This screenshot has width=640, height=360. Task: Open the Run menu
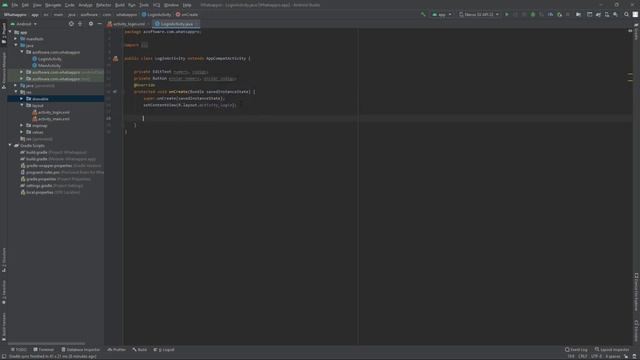pyautogui.click(x=132, y=5)
